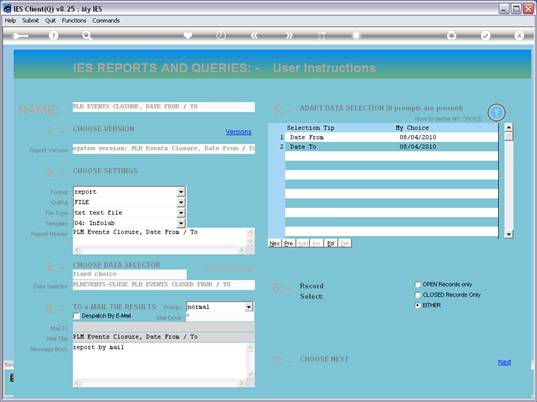Image resolution: width=537 pixels, height=402 pixels.
Task: Click the Message Body text field
Action: tap(161, 362)
